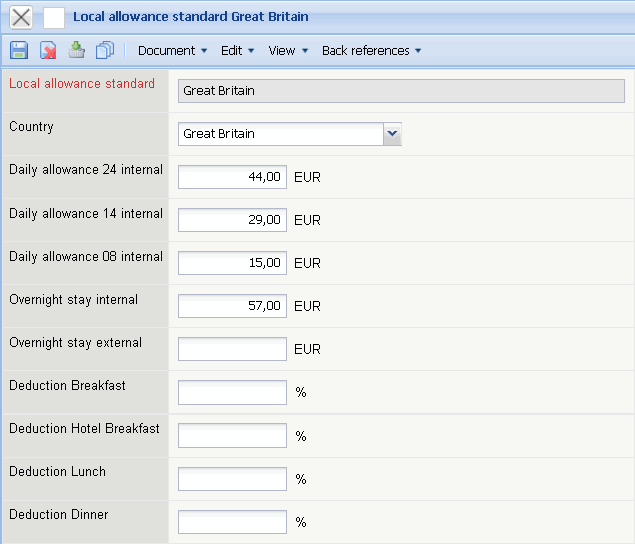Open the Document menu

172,50
